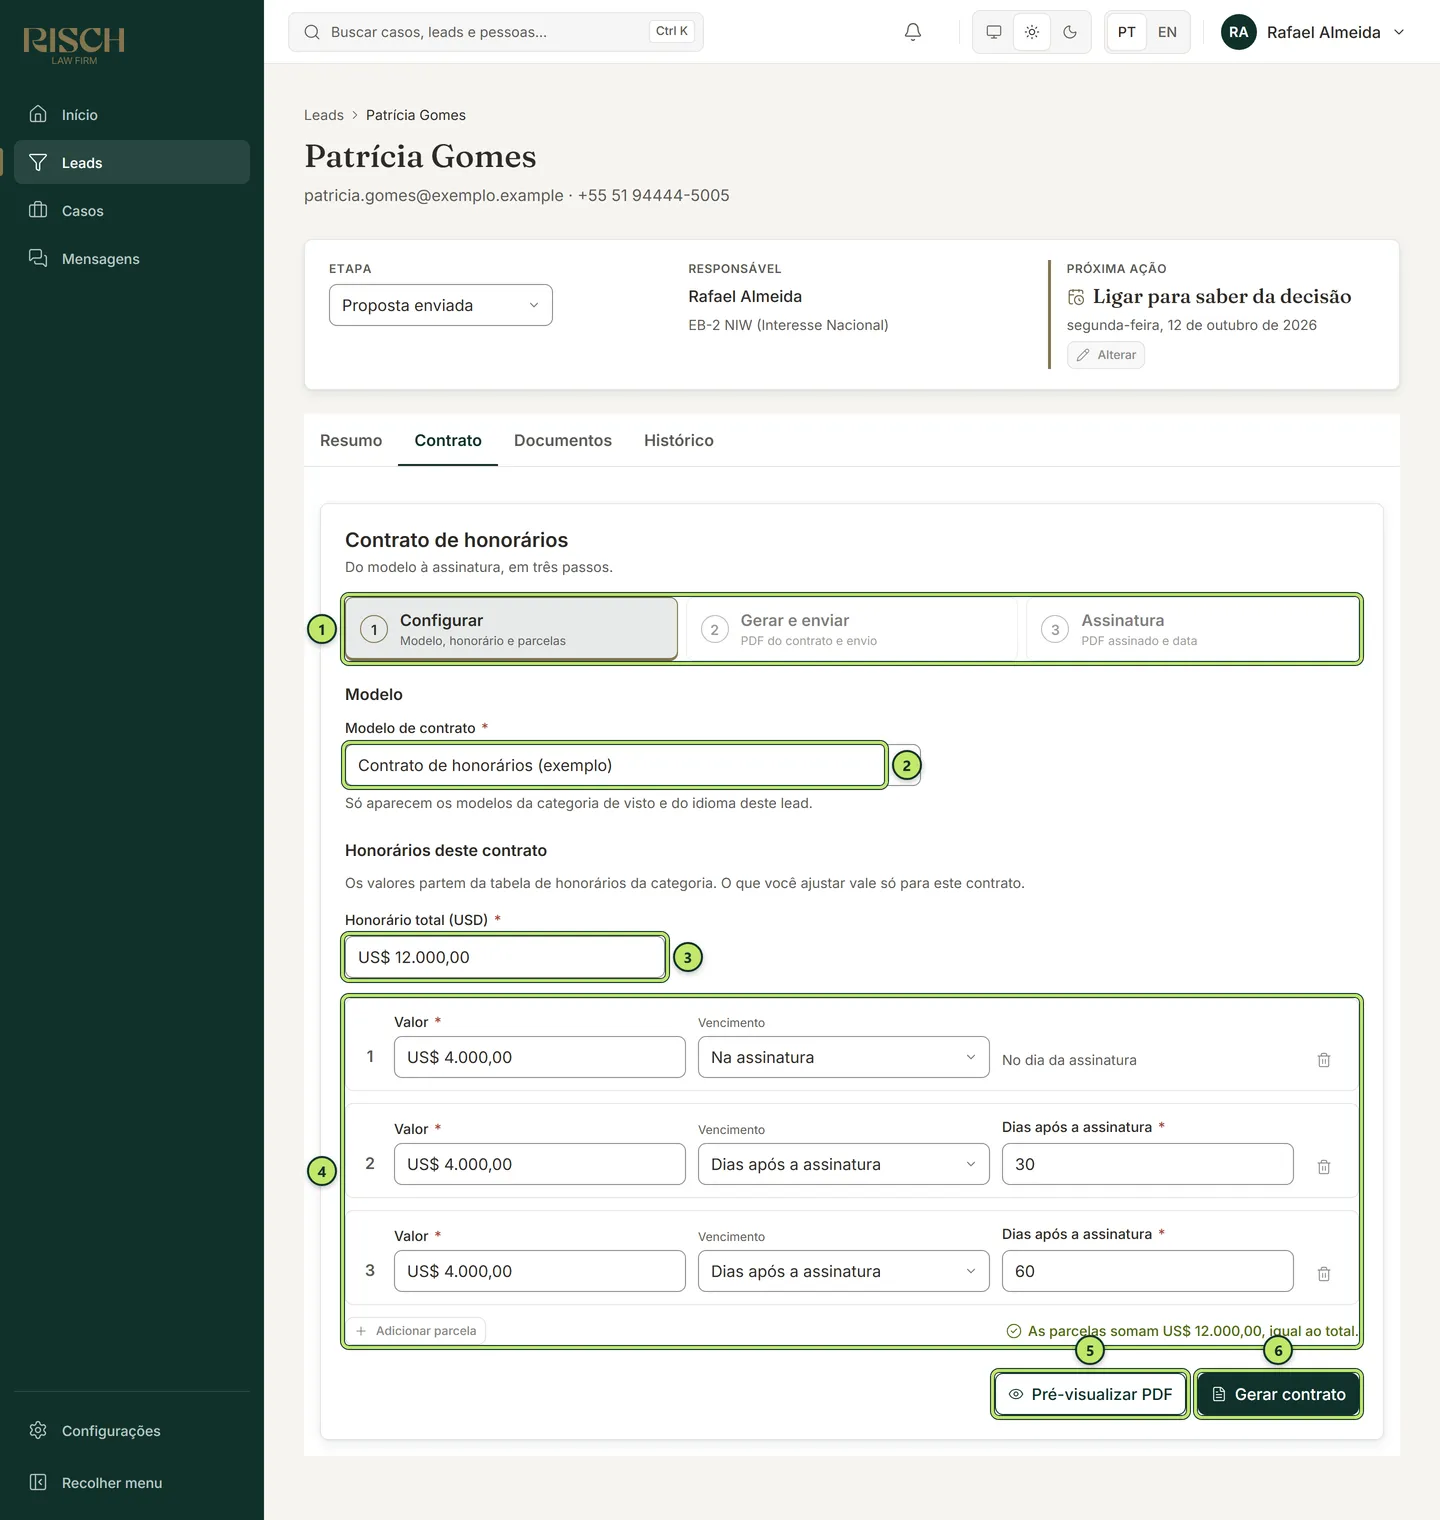
Task: Open Casos in sidebar
Action: tap(132, 210)
